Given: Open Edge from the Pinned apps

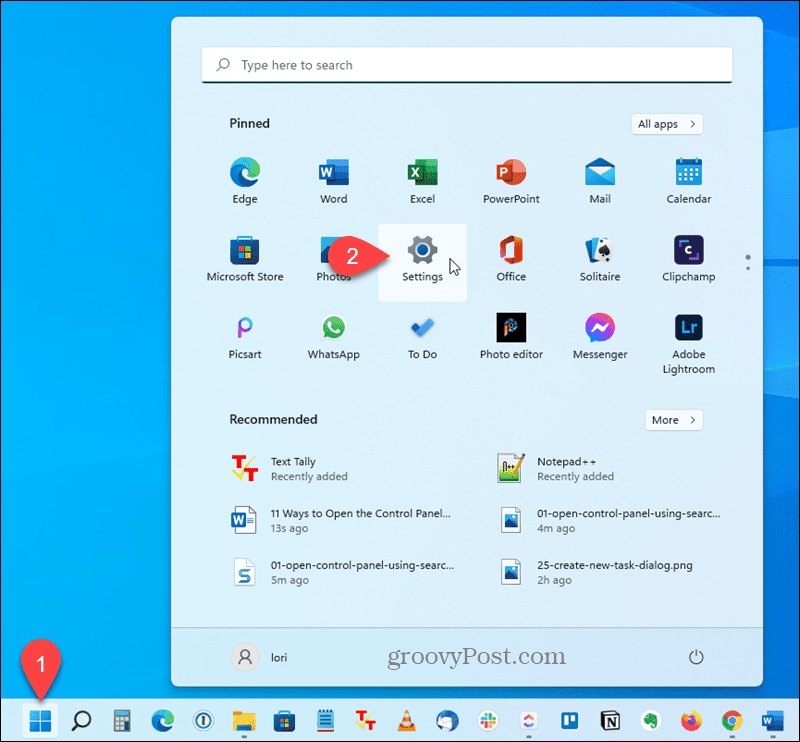Looking at the screenshot, I should tap(245, 181).
